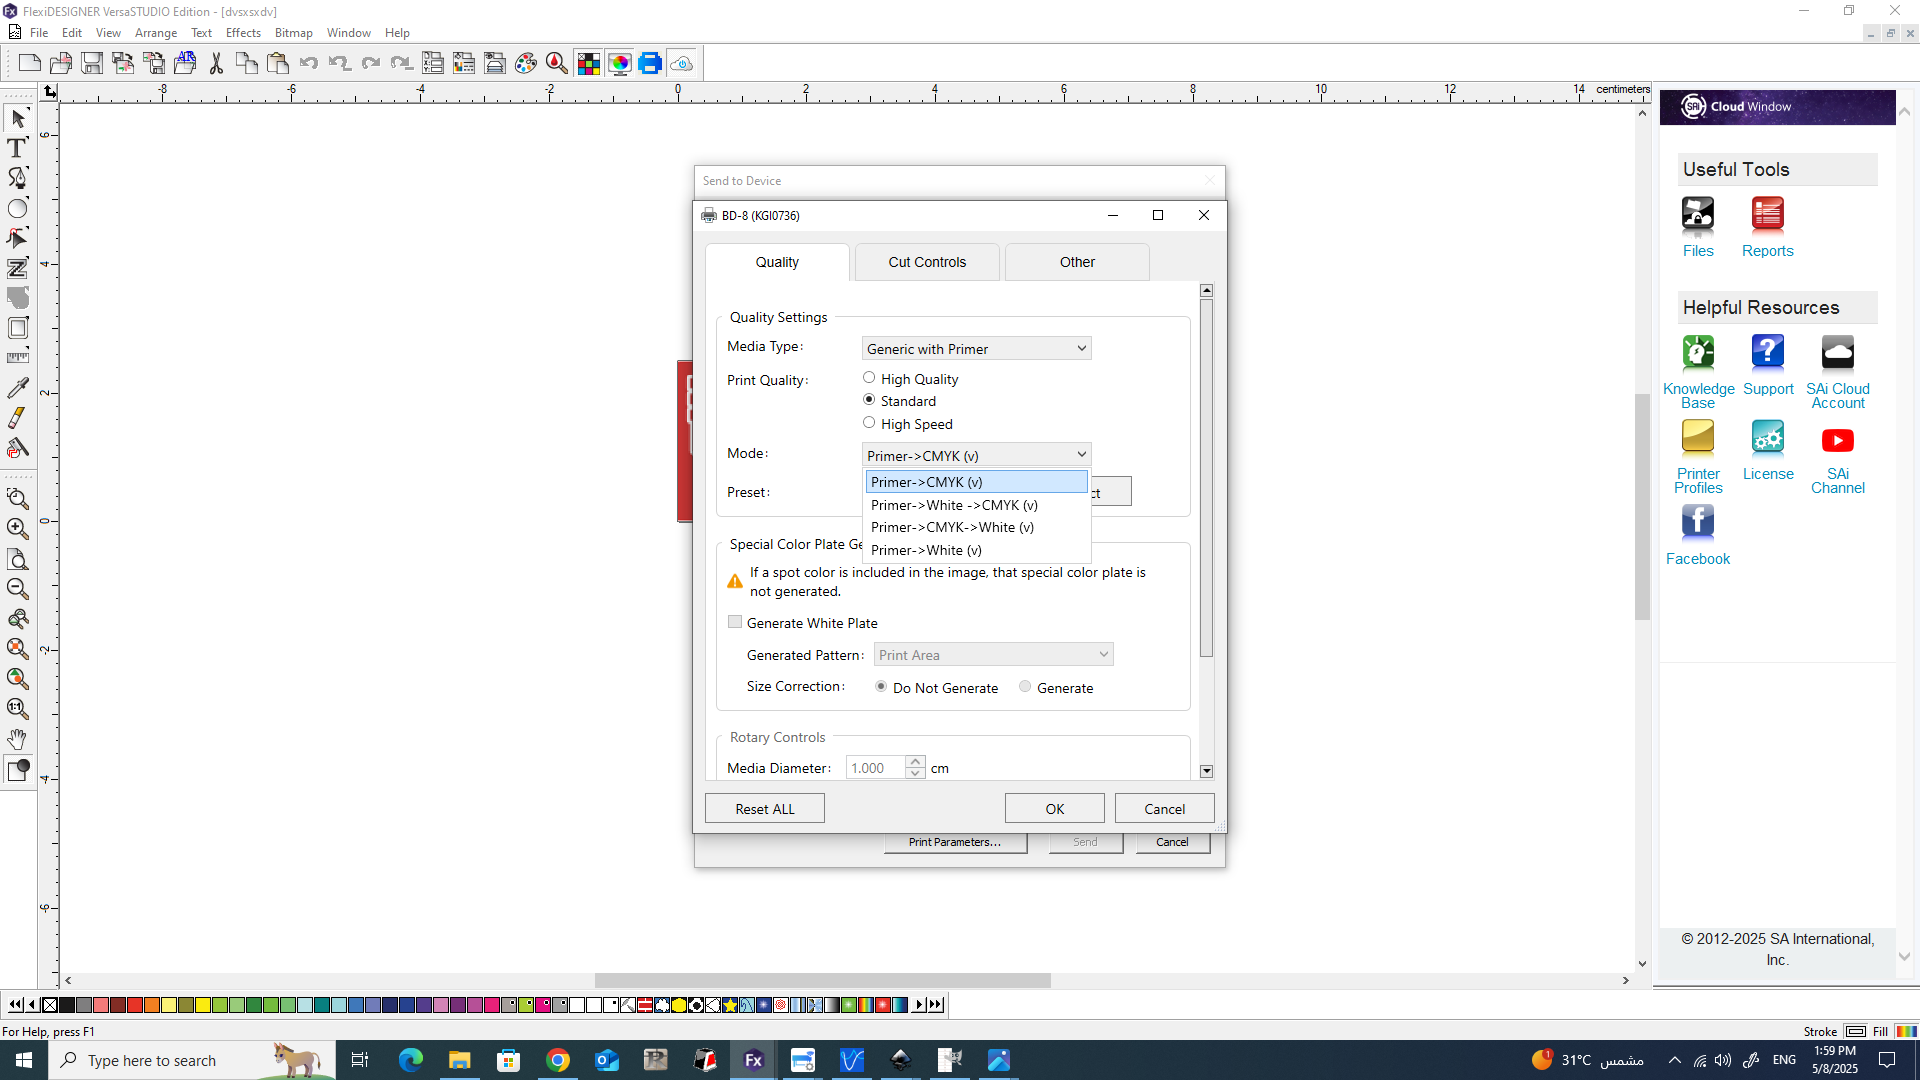Choose Primer->CMYK->White (v) mode option
Image resolution: width=1920 pixels, height=1080 pixels.
(976, 527)
